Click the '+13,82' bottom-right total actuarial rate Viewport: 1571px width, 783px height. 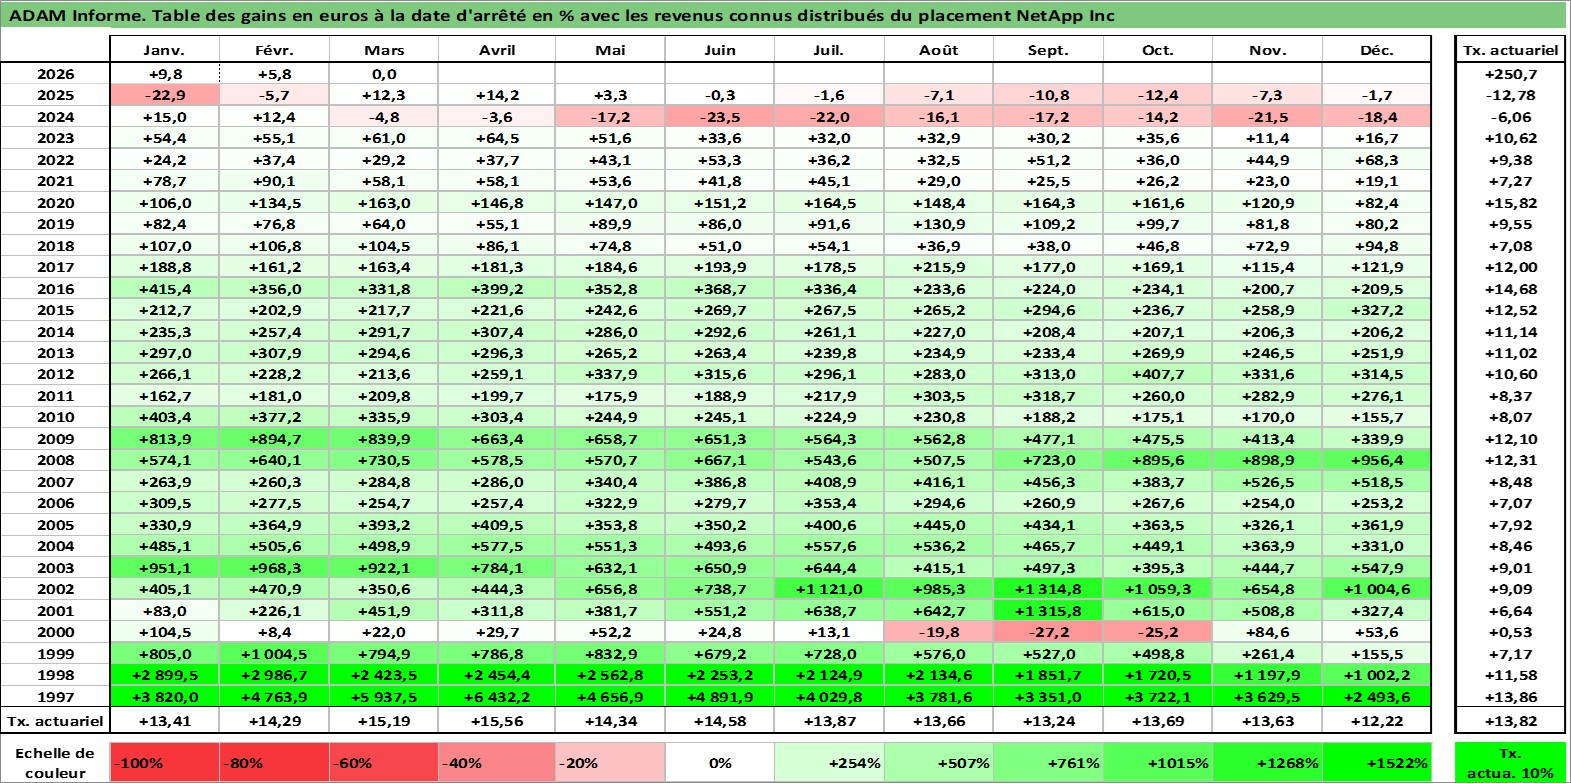[1511, 721]
